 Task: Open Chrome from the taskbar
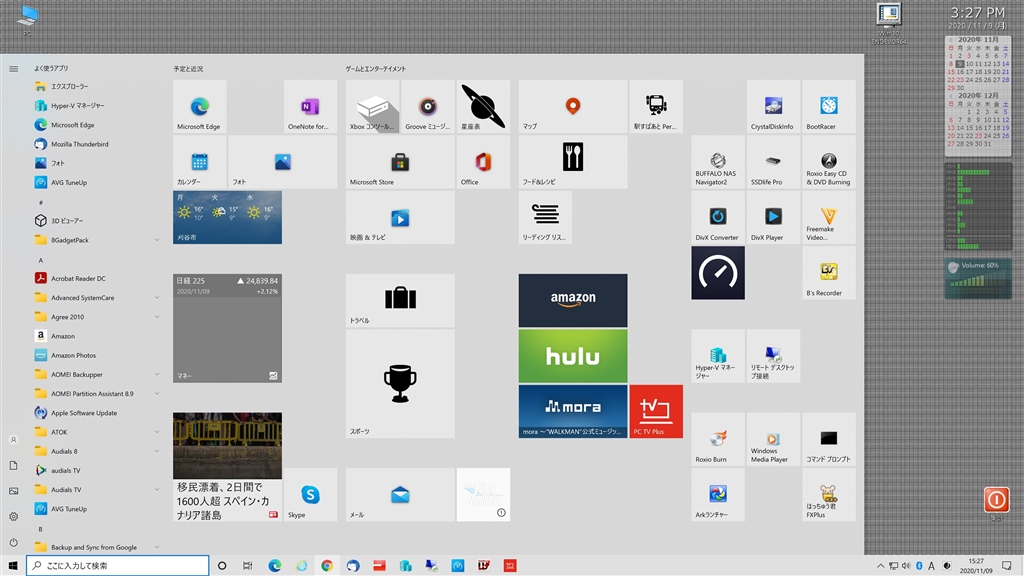[327, 566]
